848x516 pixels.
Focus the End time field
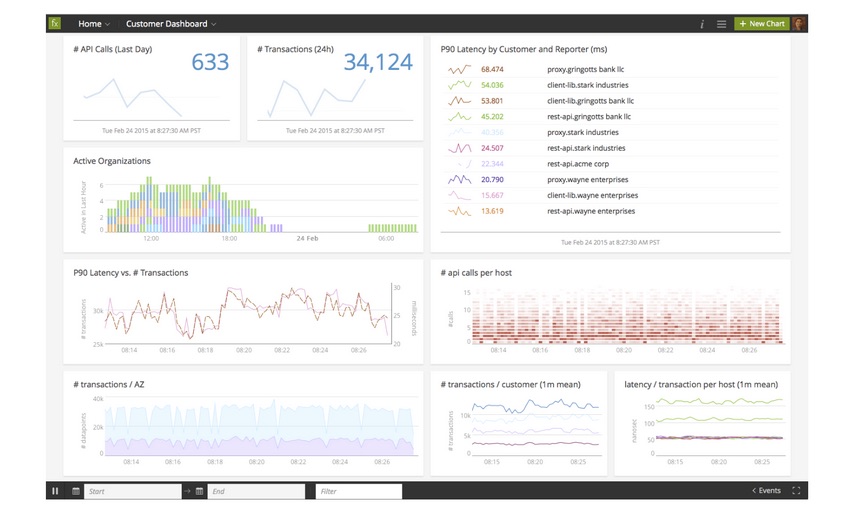256,491
